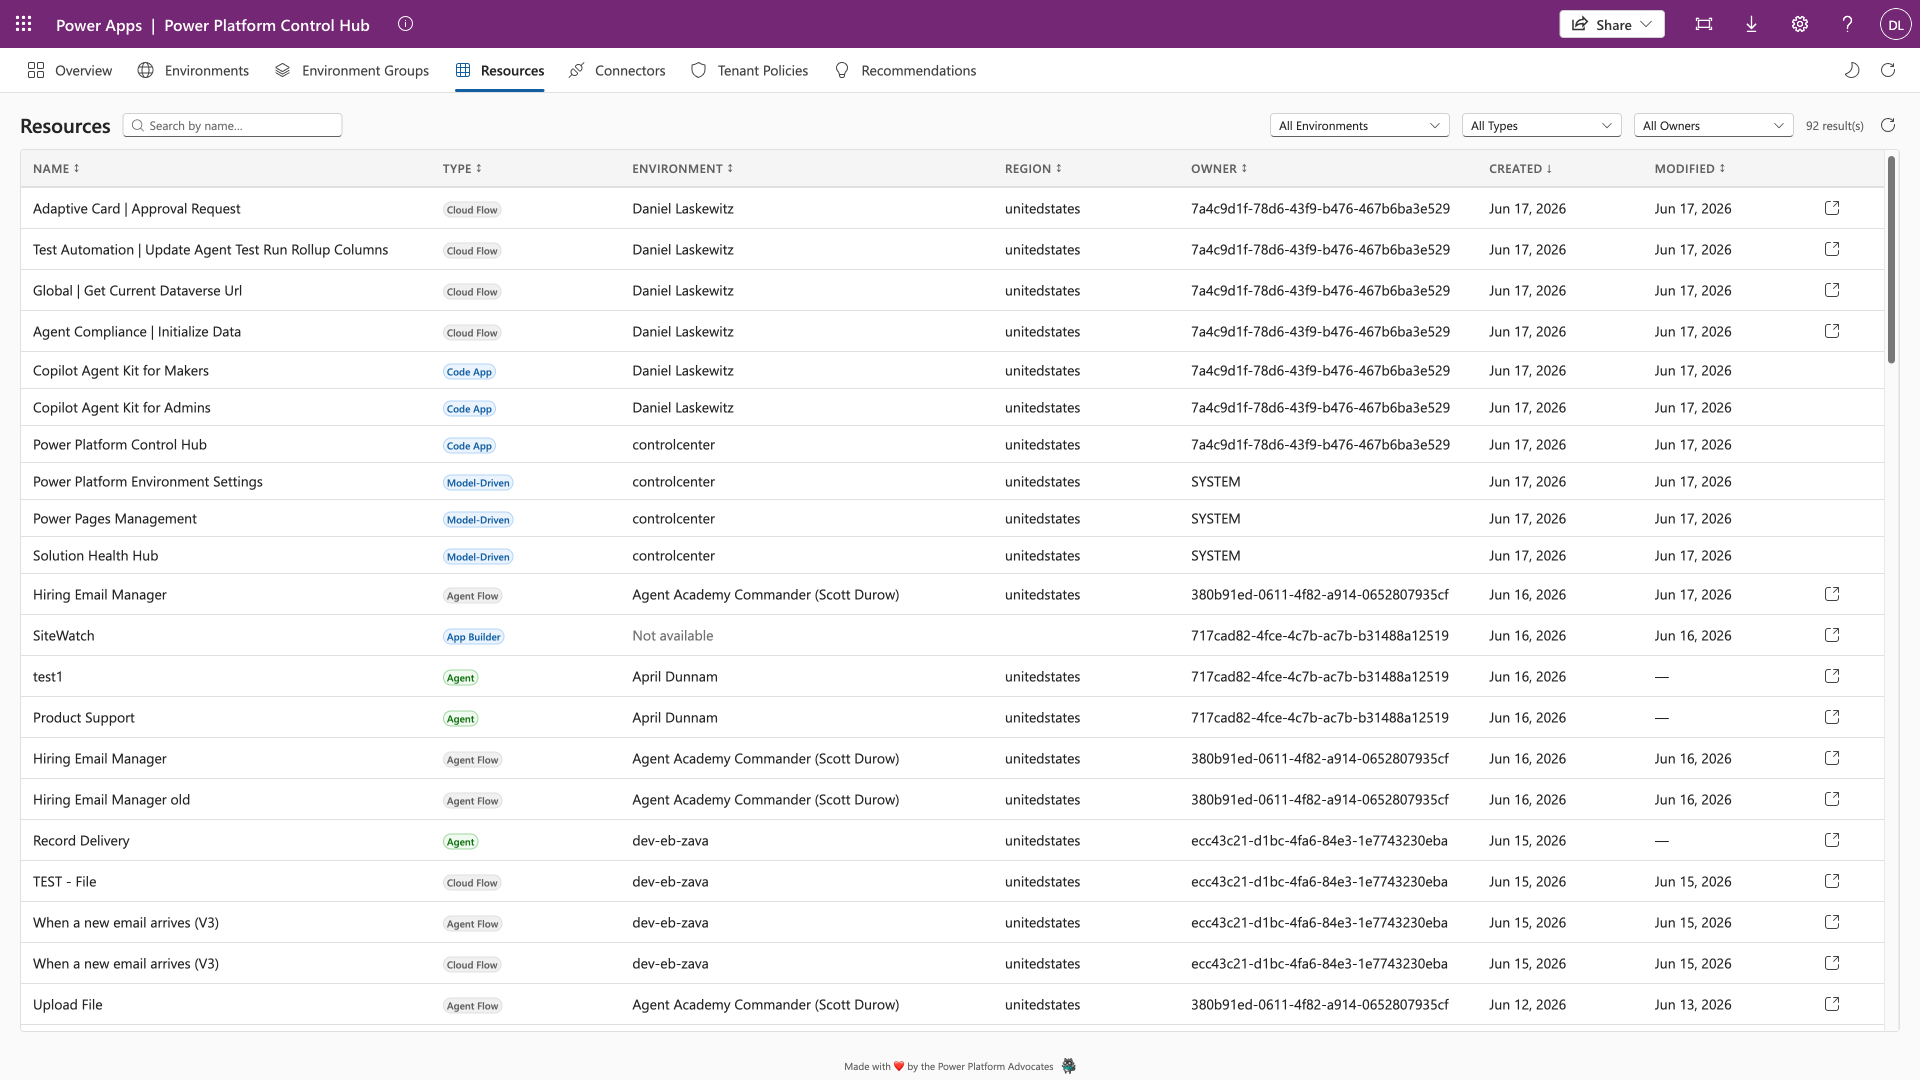The height and width of the screenshot is (1080, 1920).
Task: Click the Copilot Agent Kit for Admins name
Action: (x=122, y=407)
